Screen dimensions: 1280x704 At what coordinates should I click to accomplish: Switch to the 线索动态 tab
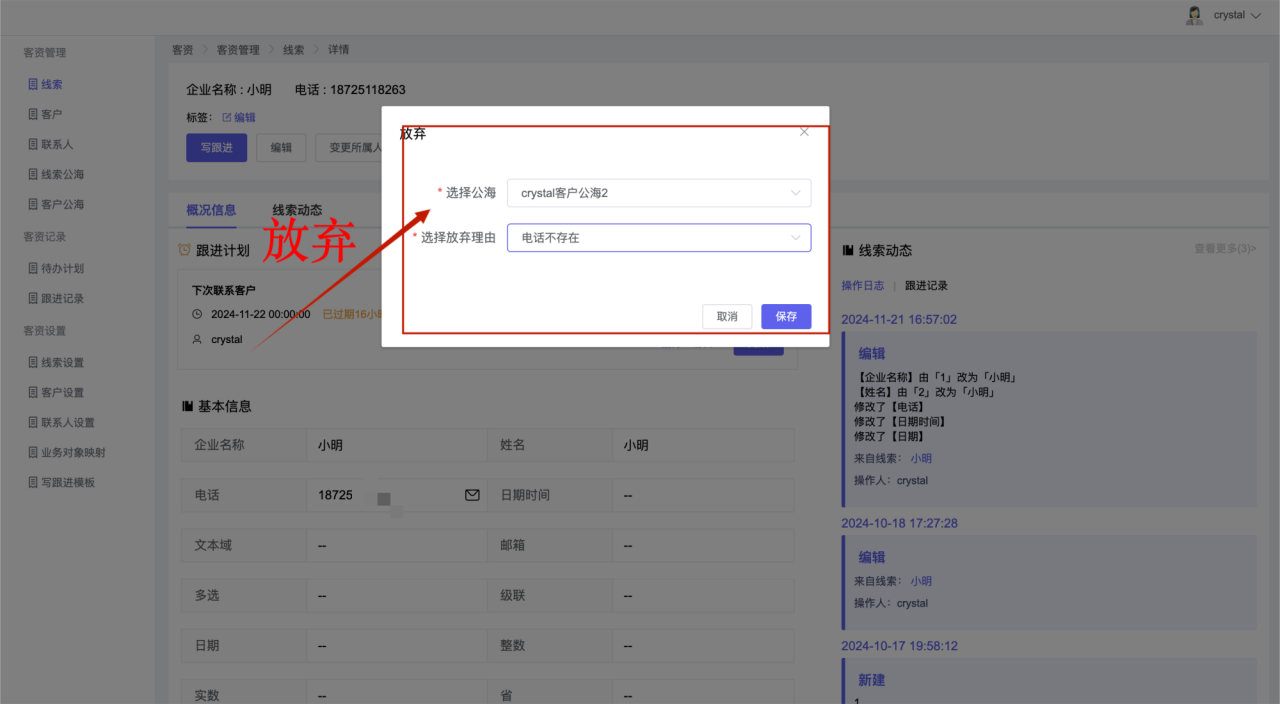pos(297,210)
